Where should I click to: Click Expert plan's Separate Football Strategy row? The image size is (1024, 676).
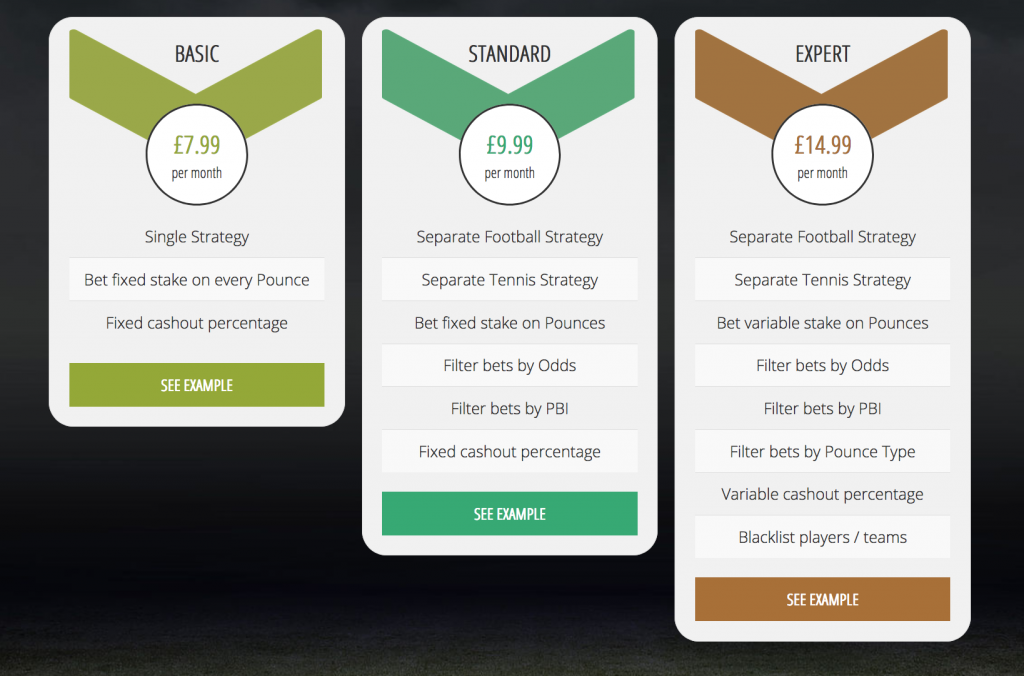(822, 236)
